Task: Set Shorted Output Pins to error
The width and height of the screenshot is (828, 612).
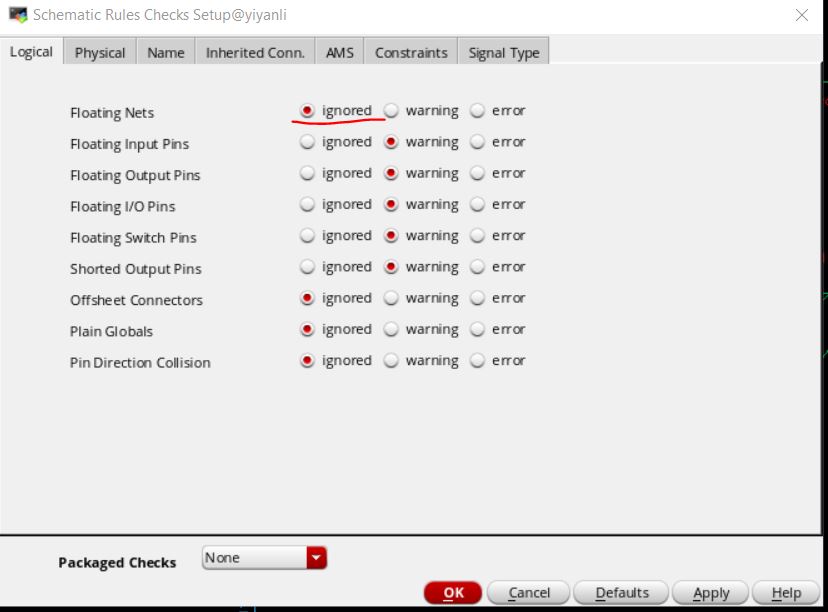Action: [x=477, y=267]
